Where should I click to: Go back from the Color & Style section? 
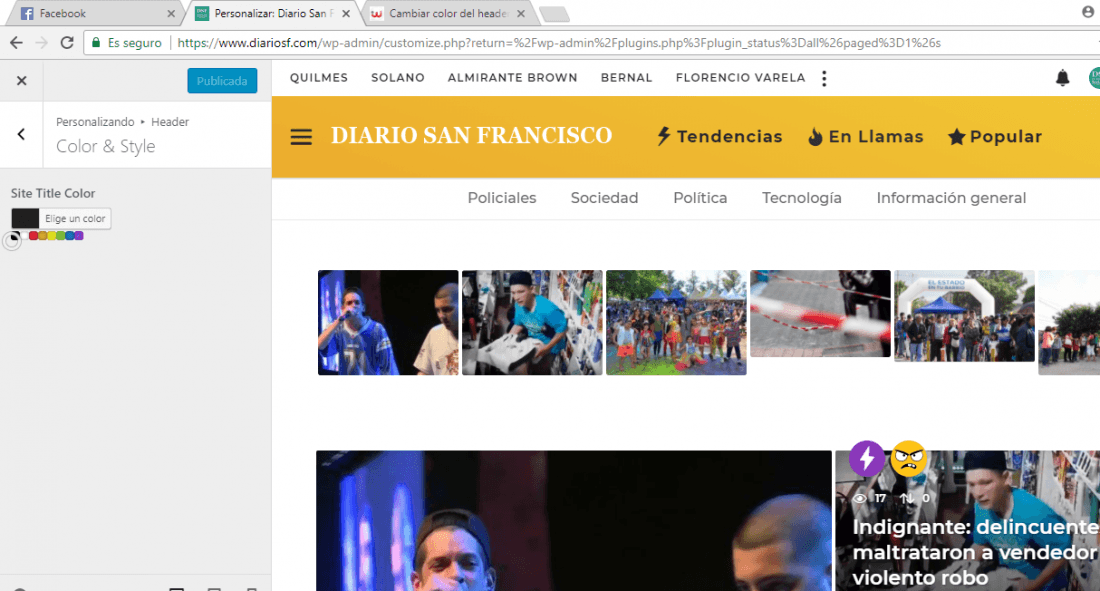coord(21,134)
